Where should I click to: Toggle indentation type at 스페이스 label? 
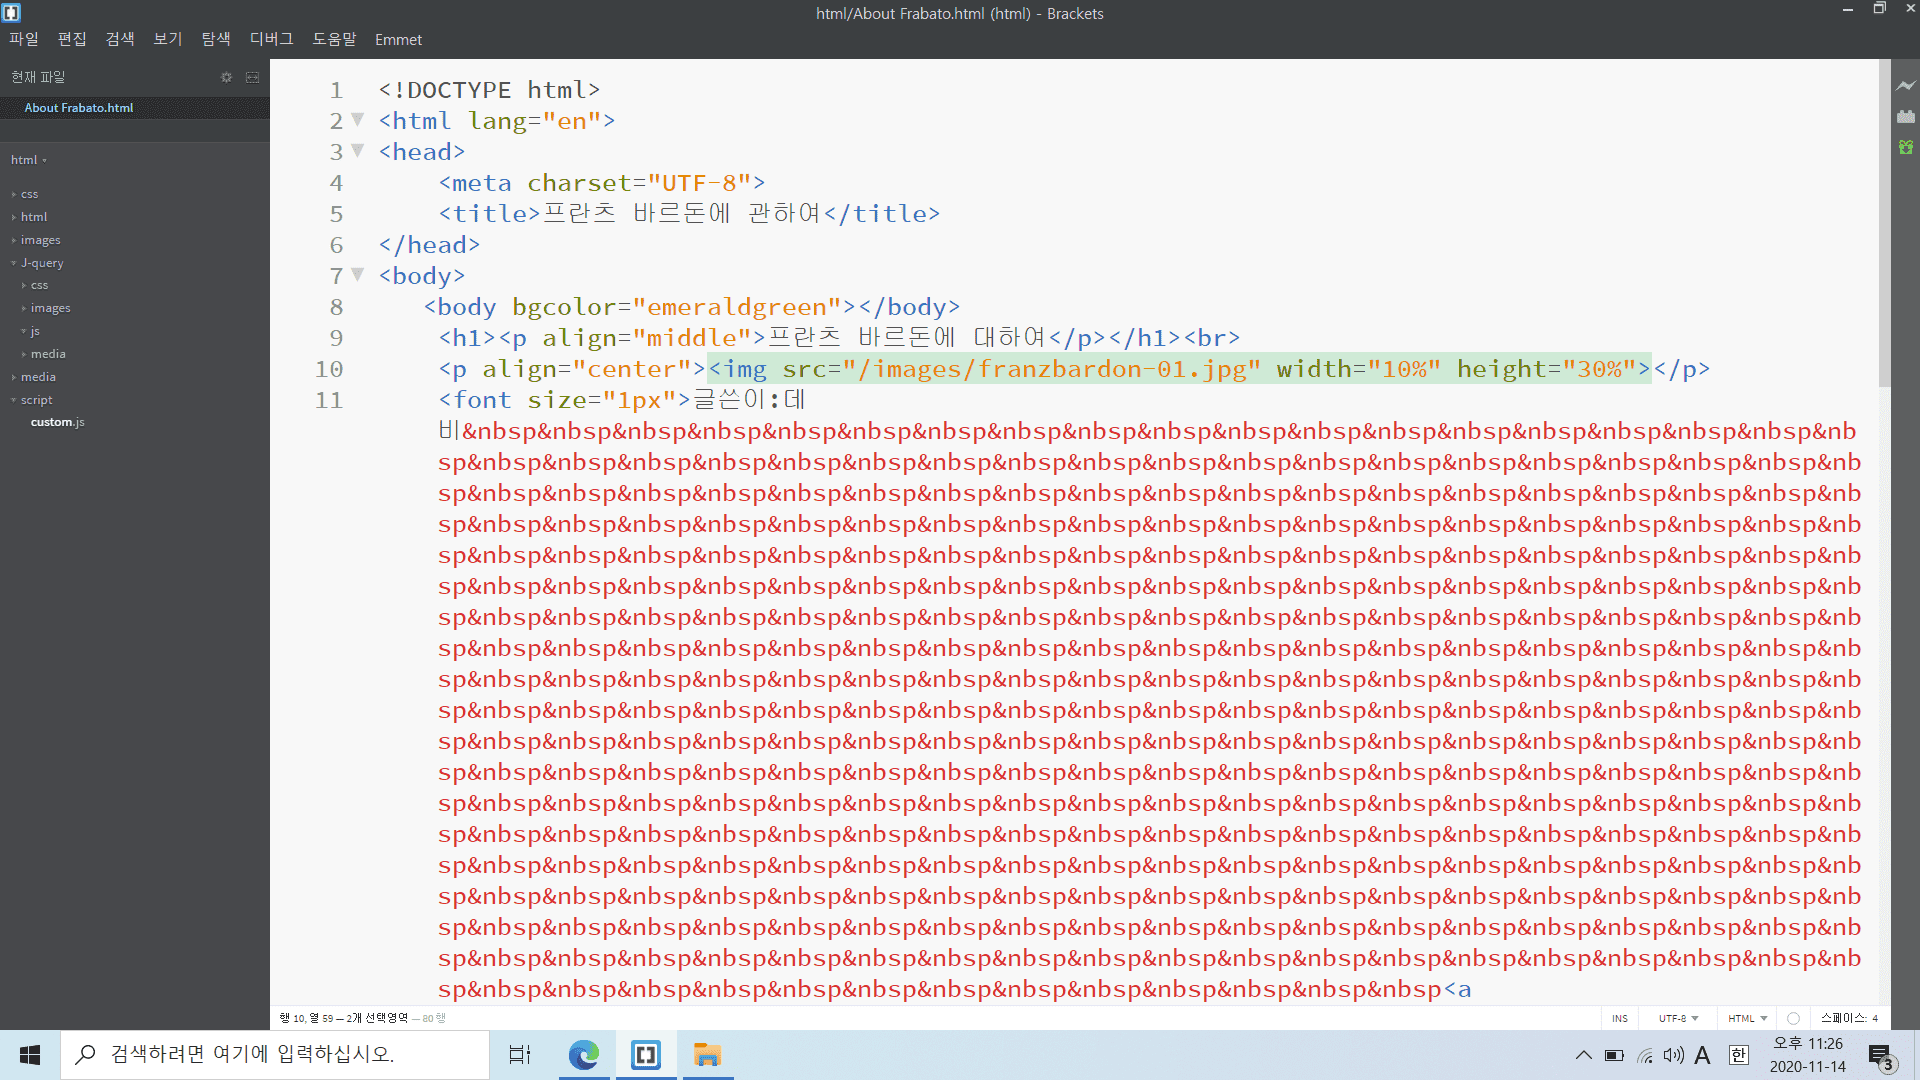pyautogui.click(x=1842, y=1018)
